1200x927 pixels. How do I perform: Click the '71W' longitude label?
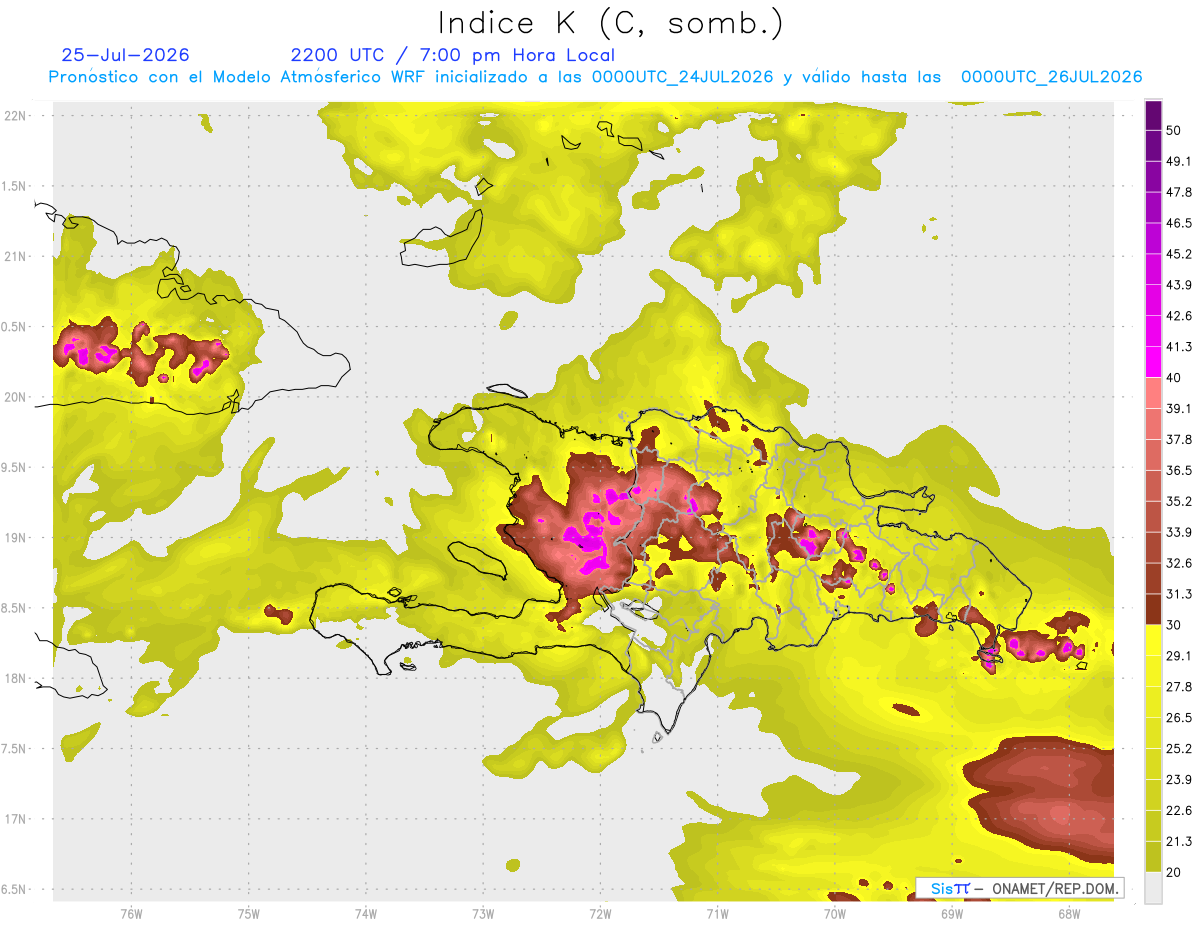pyautogui.click(x=717, y=913)
